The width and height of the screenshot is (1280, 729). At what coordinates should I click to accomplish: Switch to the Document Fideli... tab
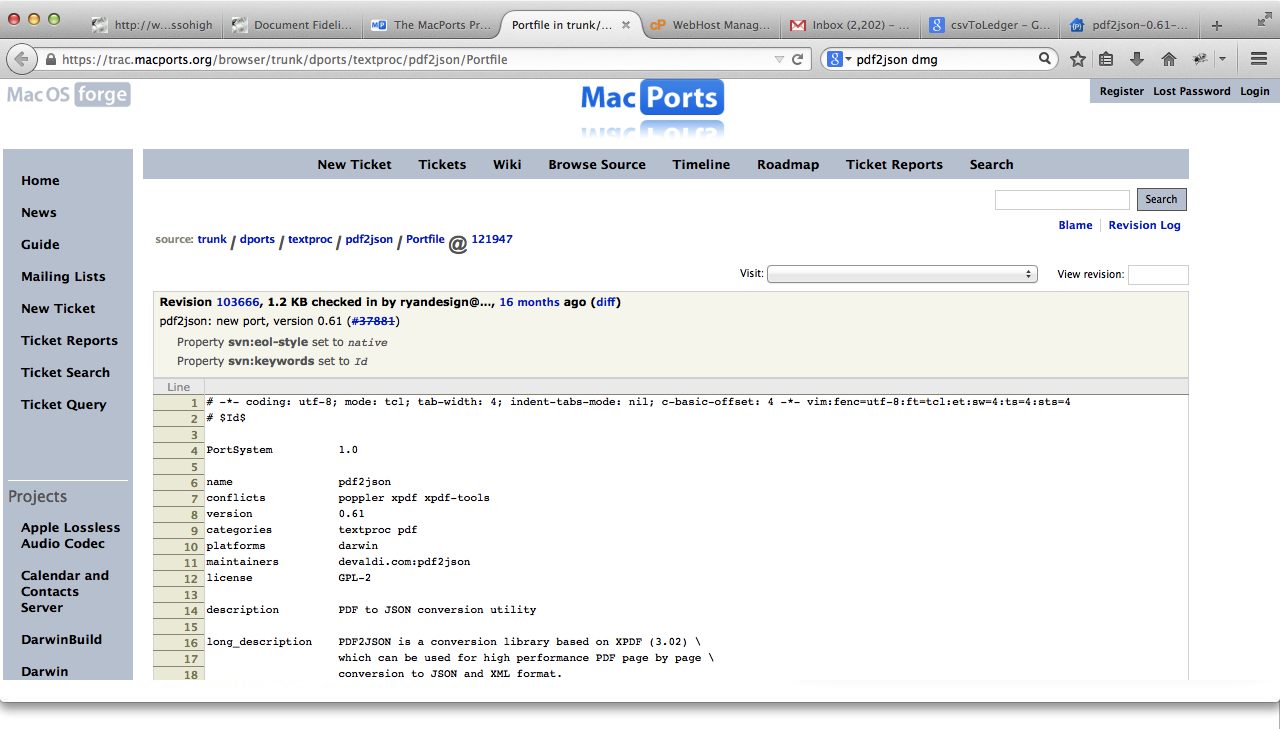click(x=292, y=26)
